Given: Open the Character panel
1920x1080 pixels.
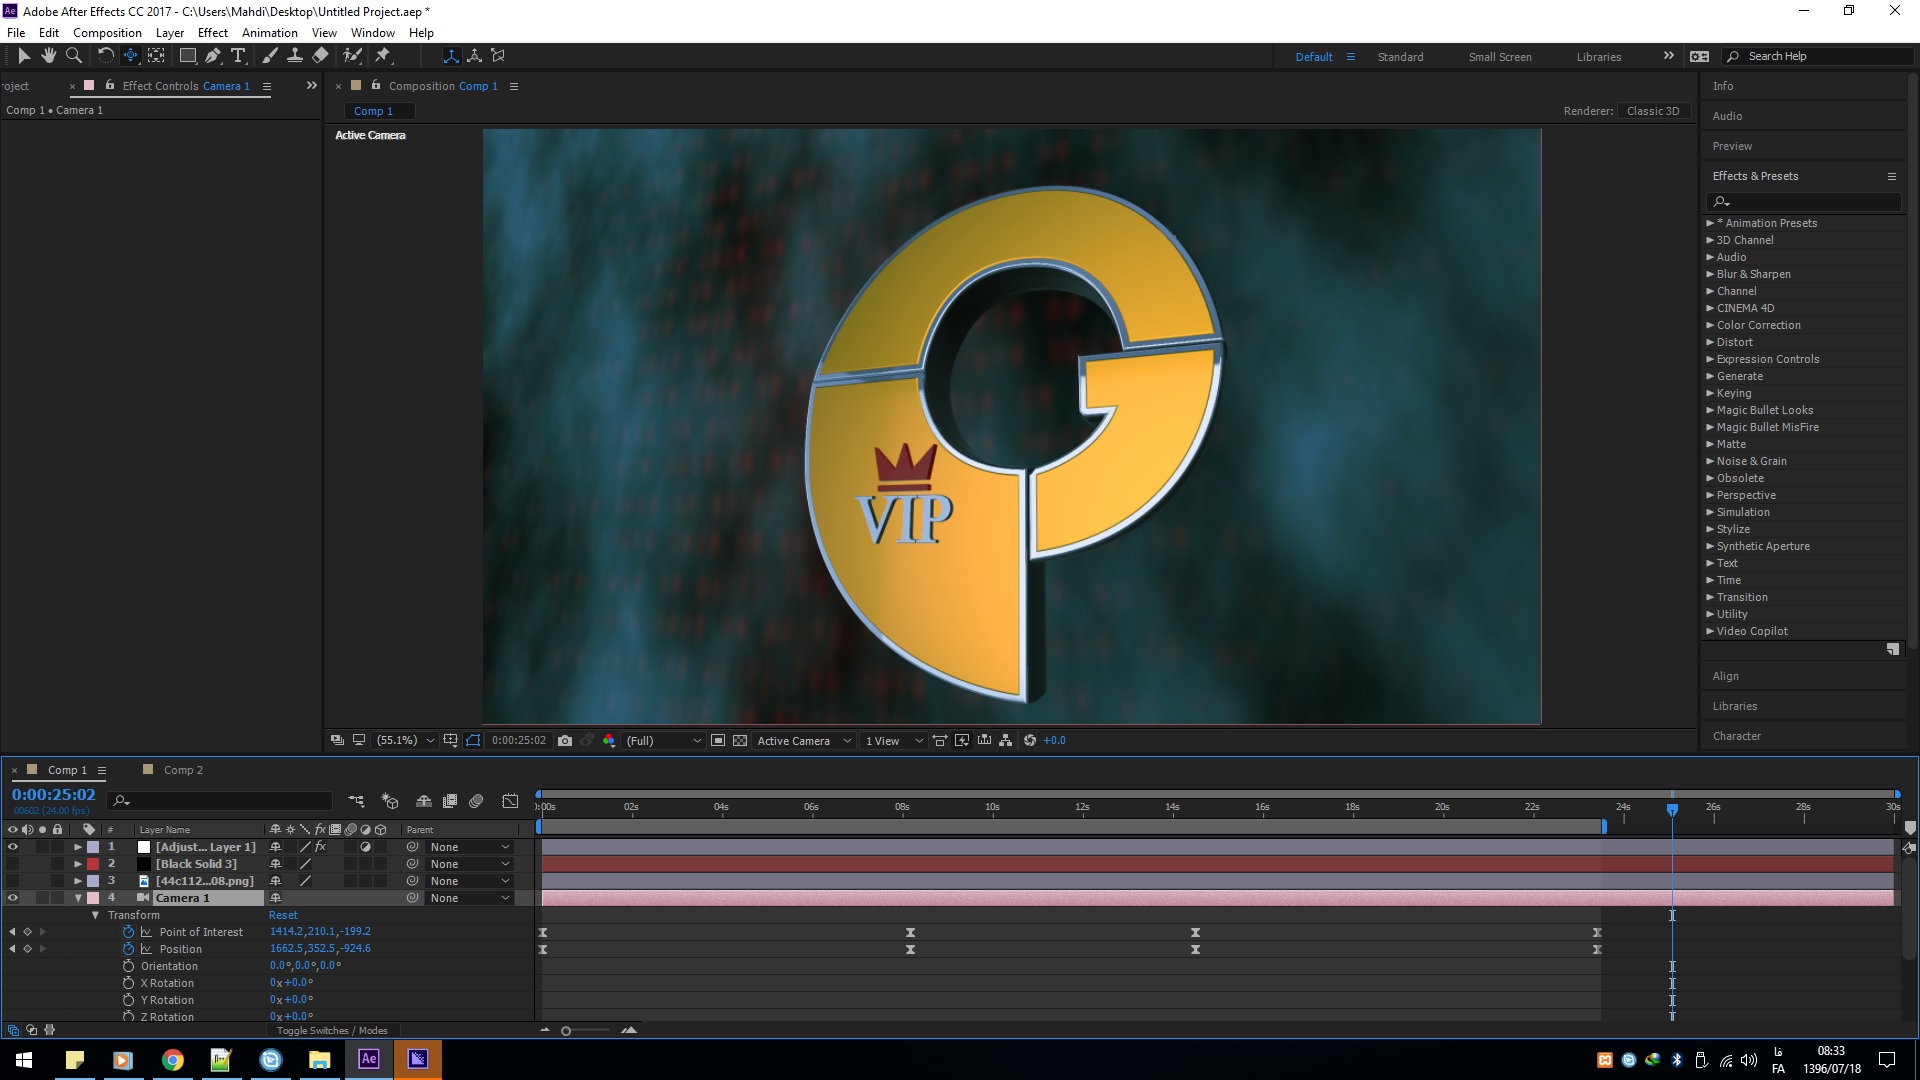Looking at the screenshot, I should pyautogui.click(x=1737, y=736).
